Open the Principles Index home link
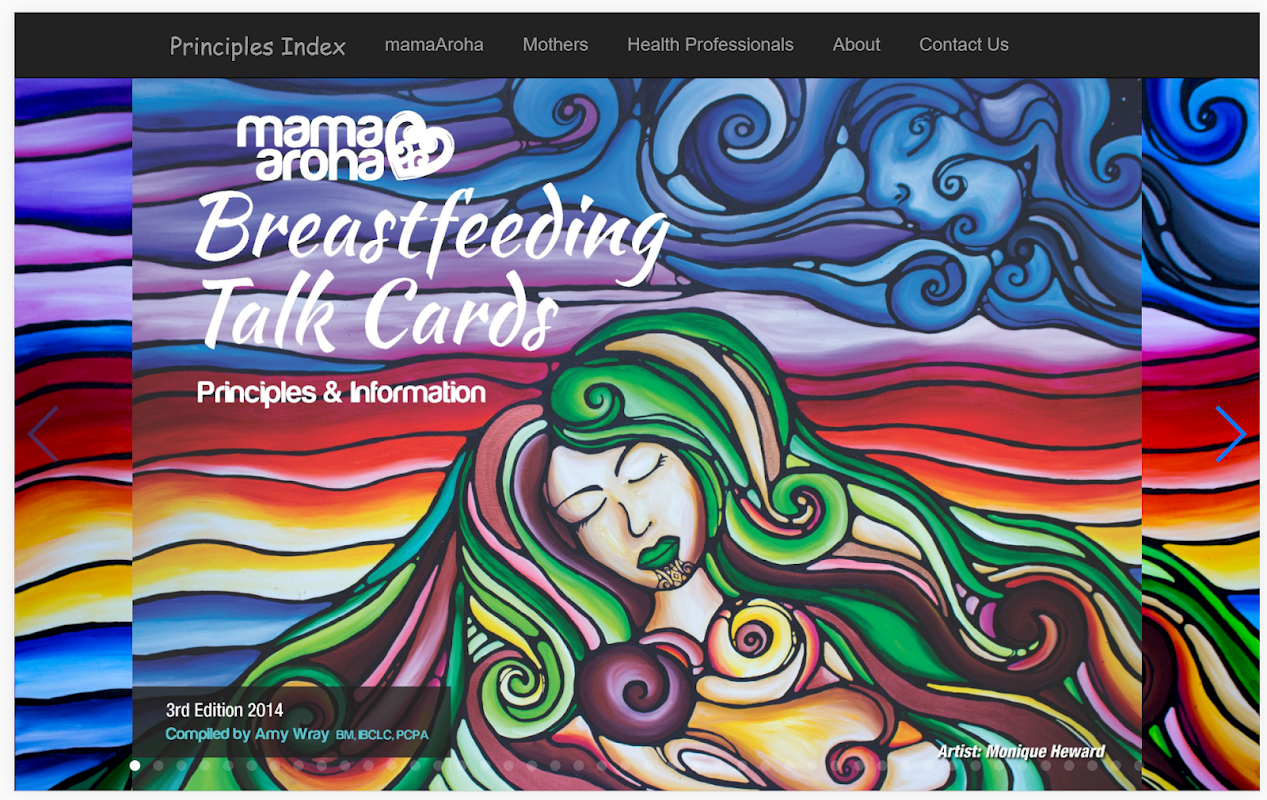1267x800 pixels. [x=258, y=46]
